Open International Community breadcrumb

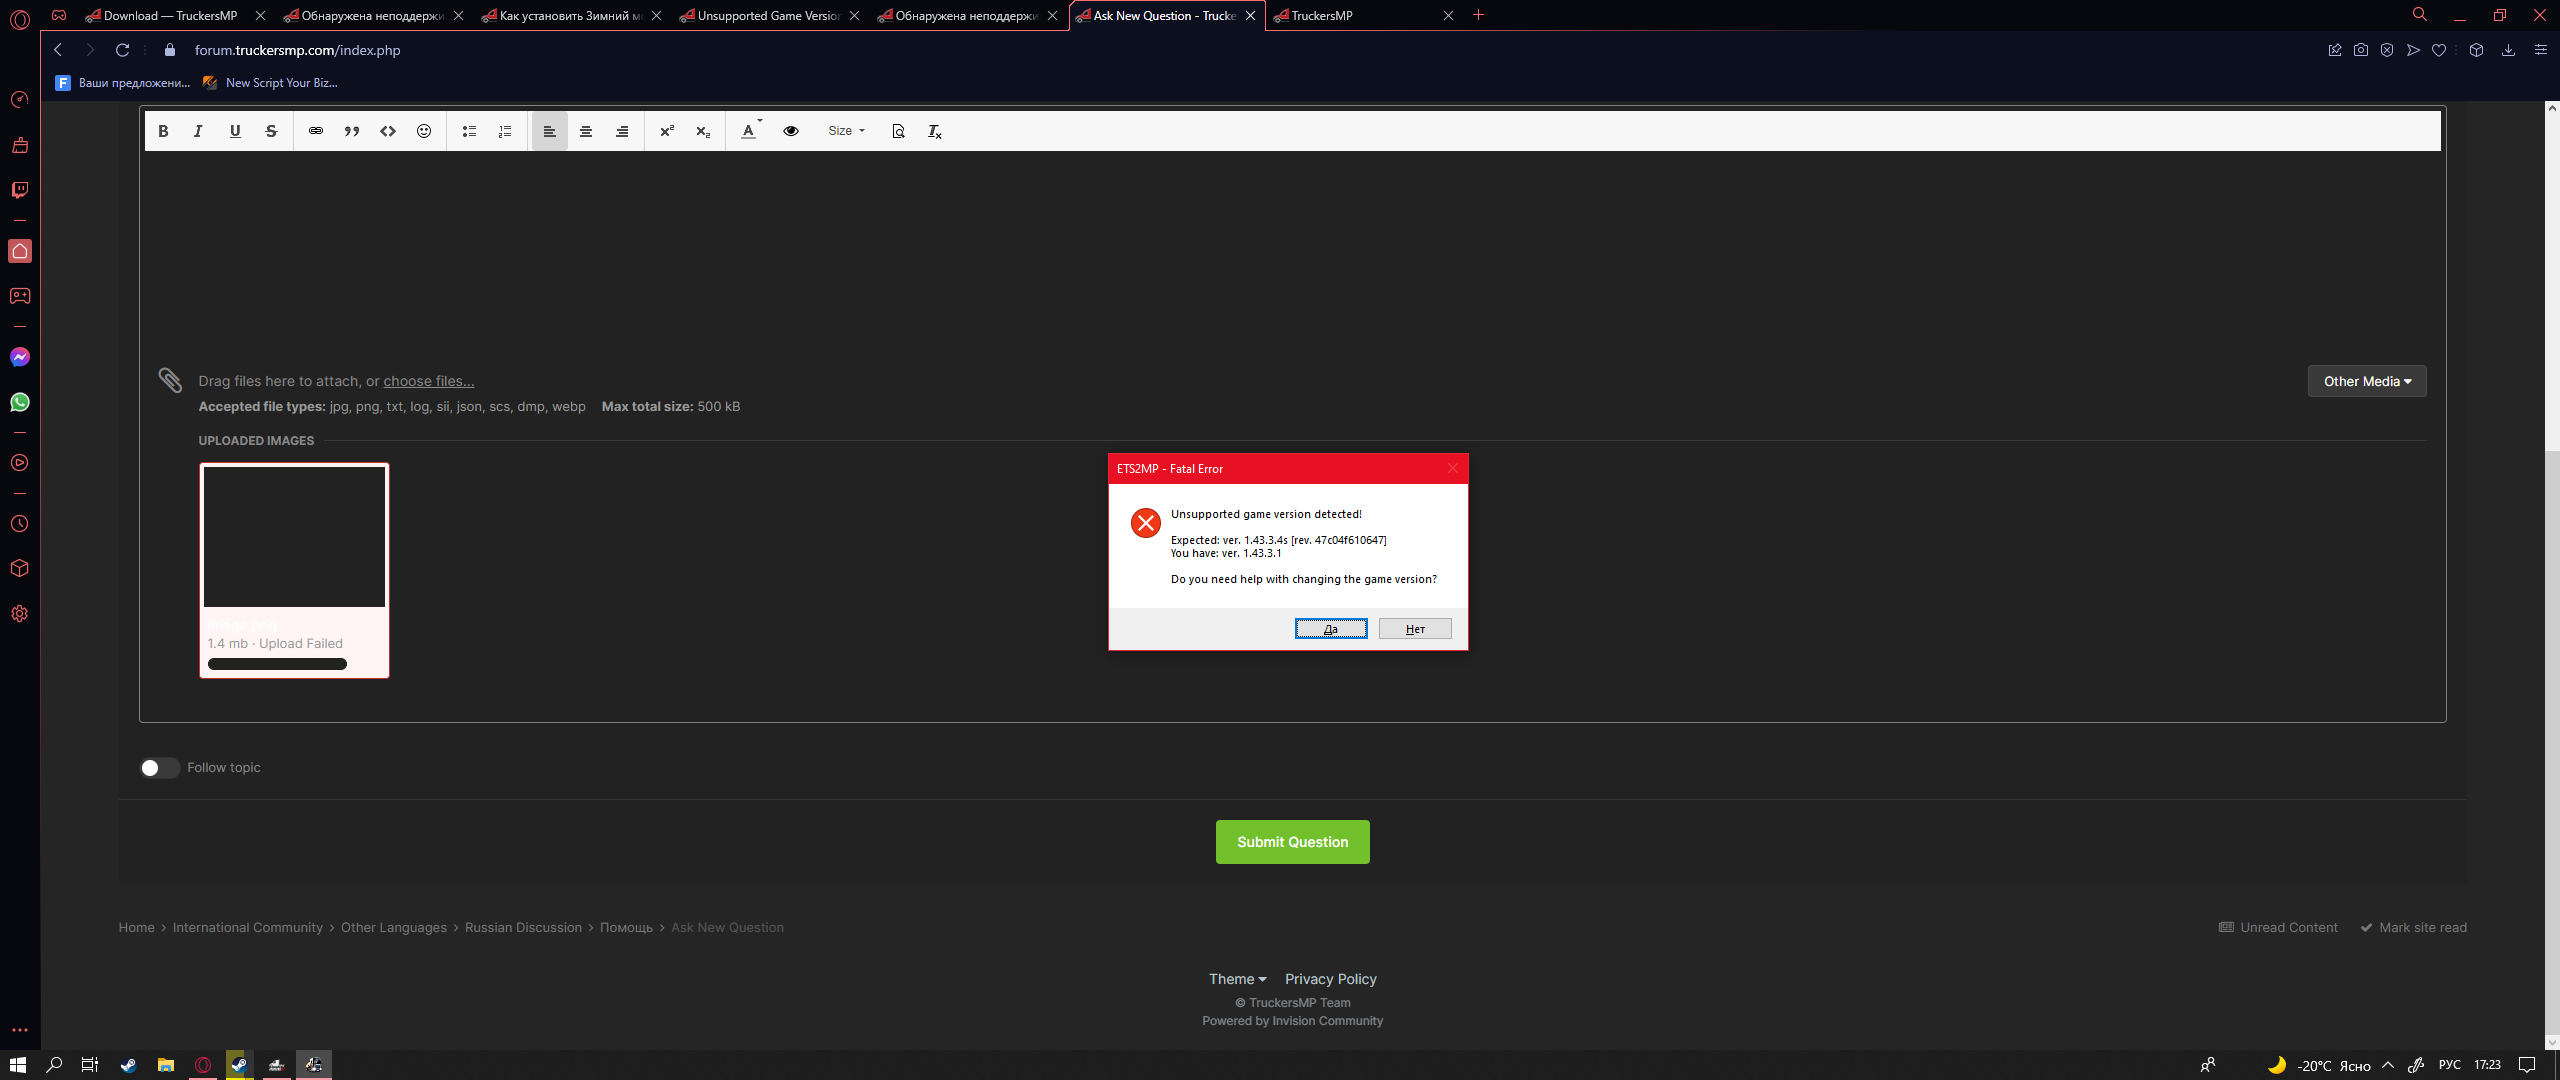pos(248,928)
